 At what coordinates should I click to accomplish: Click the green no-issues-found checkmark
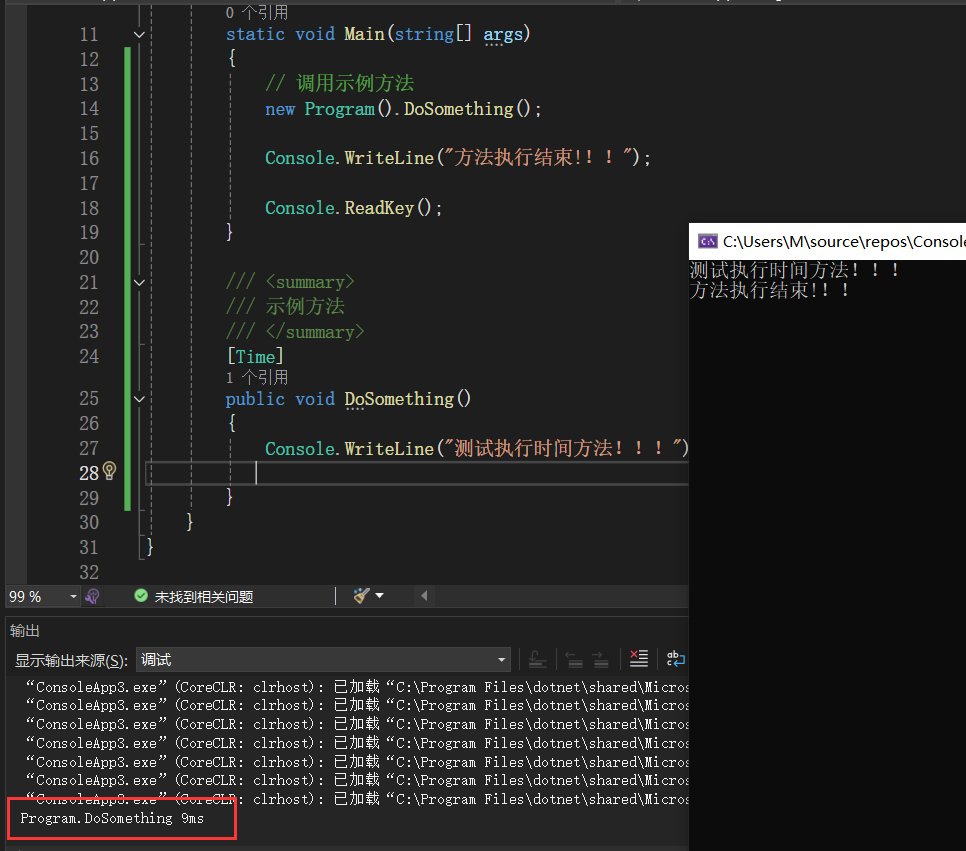point(140,596)
